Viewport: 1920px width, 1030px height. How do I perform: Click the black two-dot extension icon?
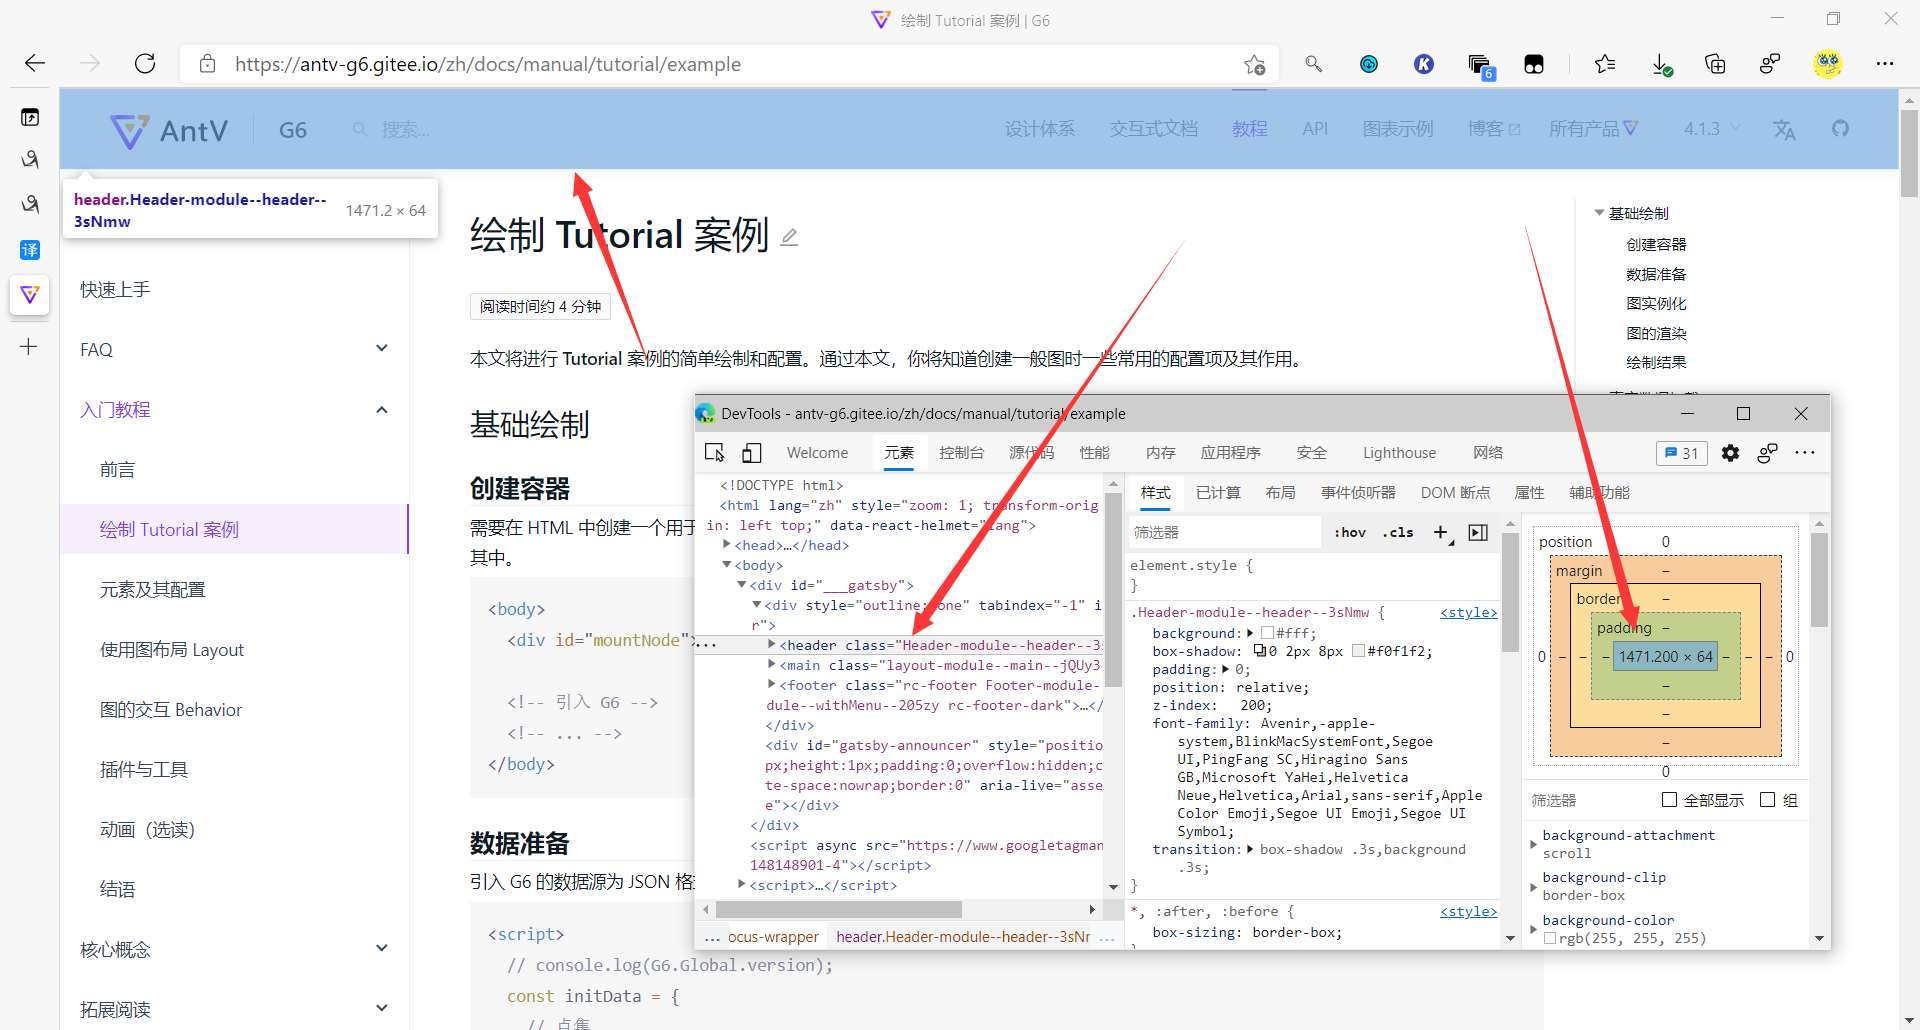coord(1534,64)
